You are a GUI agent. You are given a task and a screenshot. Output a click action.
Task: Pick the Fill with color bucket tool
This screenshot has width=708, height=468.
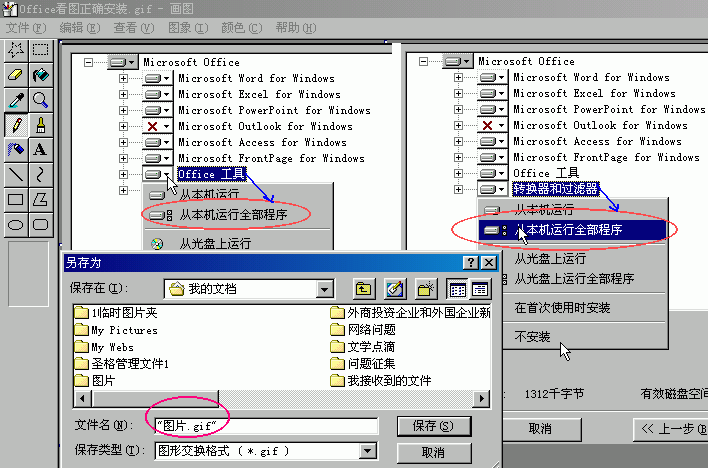(41, 75)
